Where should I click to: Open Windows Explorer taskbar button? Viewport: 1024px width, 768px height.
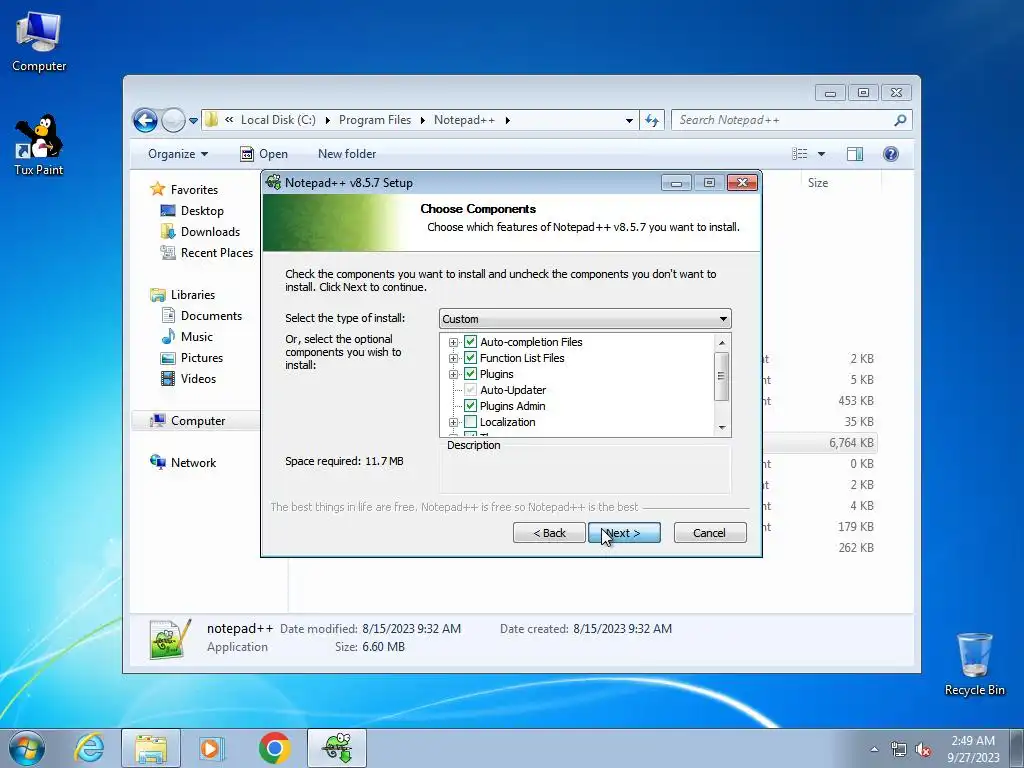(x=151, y=748)
